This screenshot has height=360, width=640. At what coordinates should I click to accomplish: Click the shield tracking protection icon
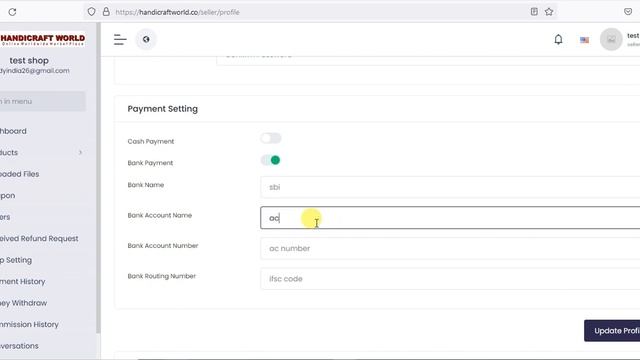(x=91, y=12)
